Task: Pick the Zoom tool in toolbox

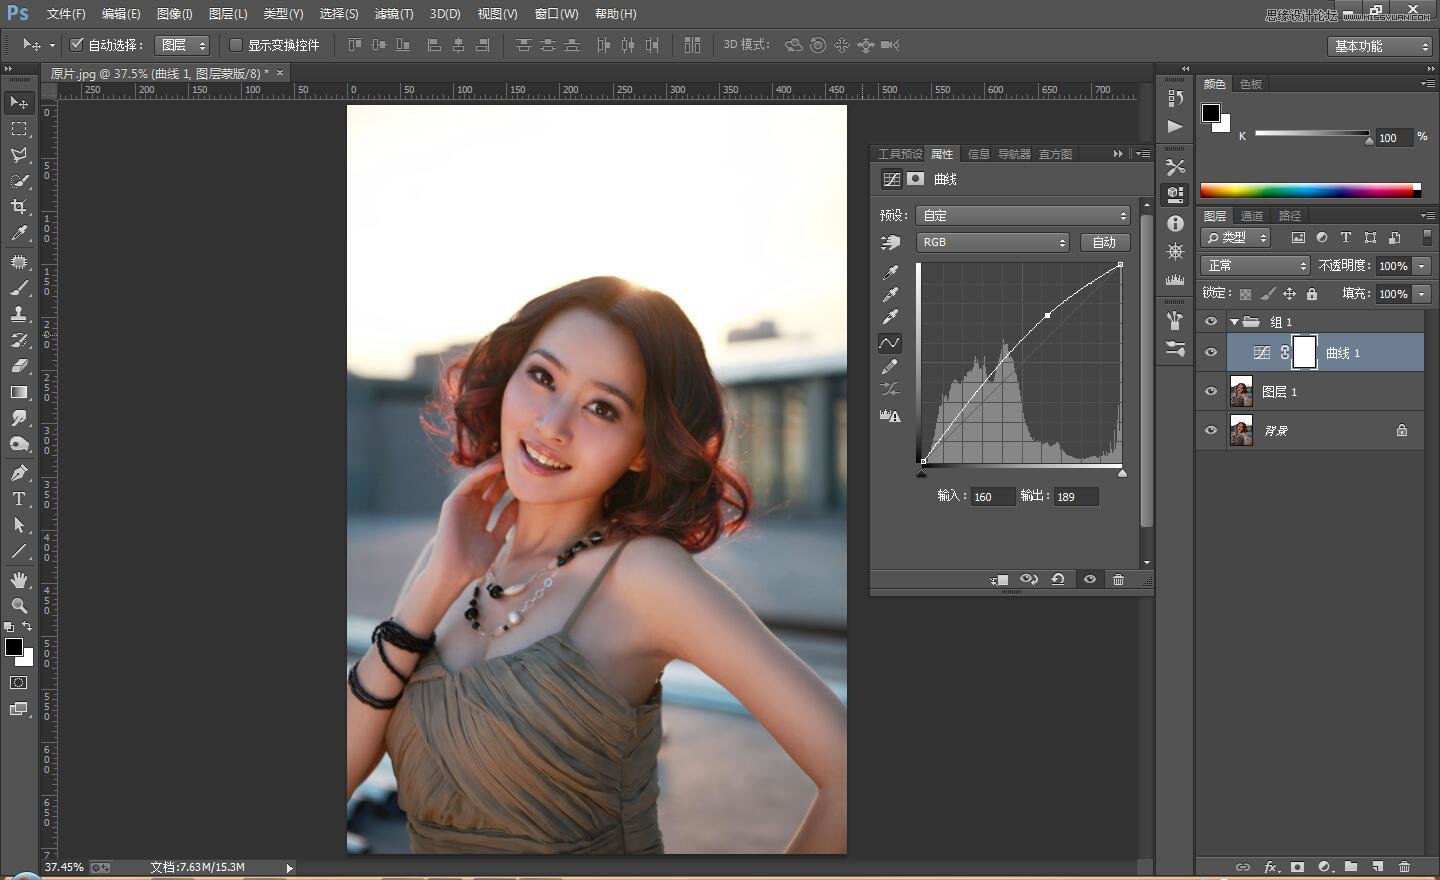Action: (x=18, y=606)
